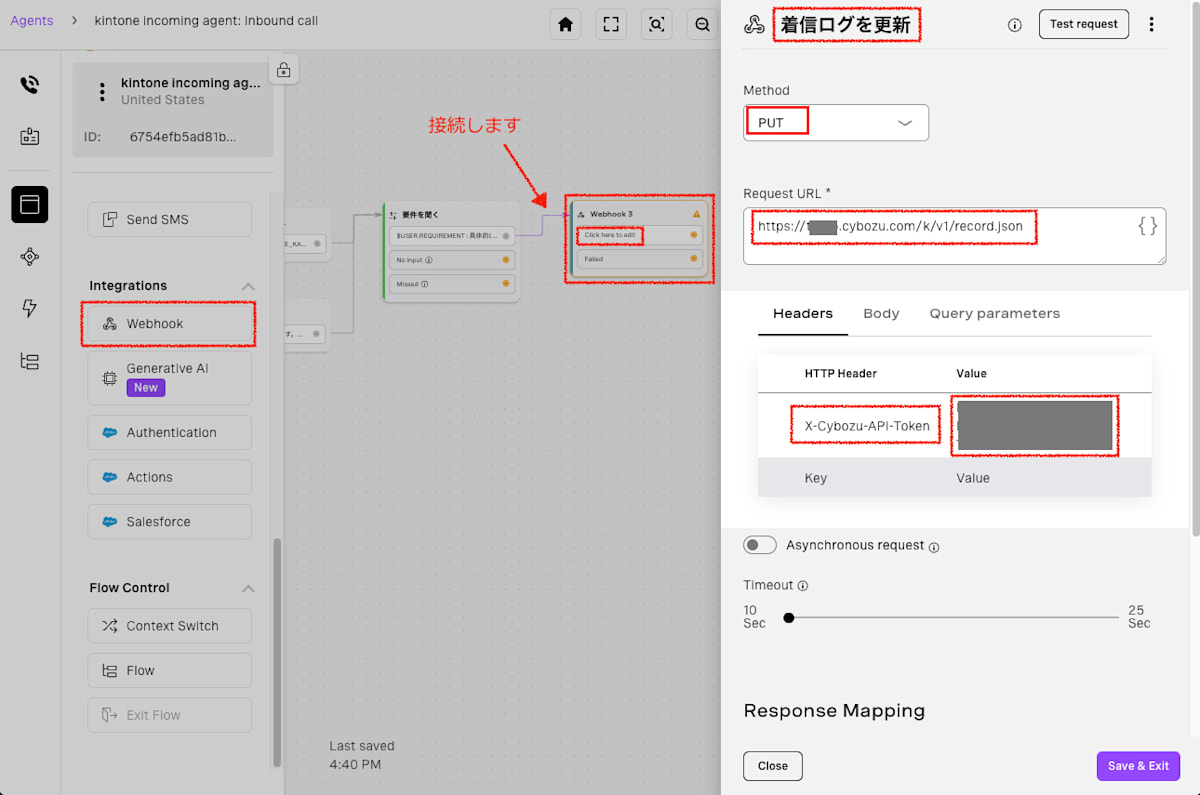
Task: Click the Test request button
Action: pos(1084,24)
